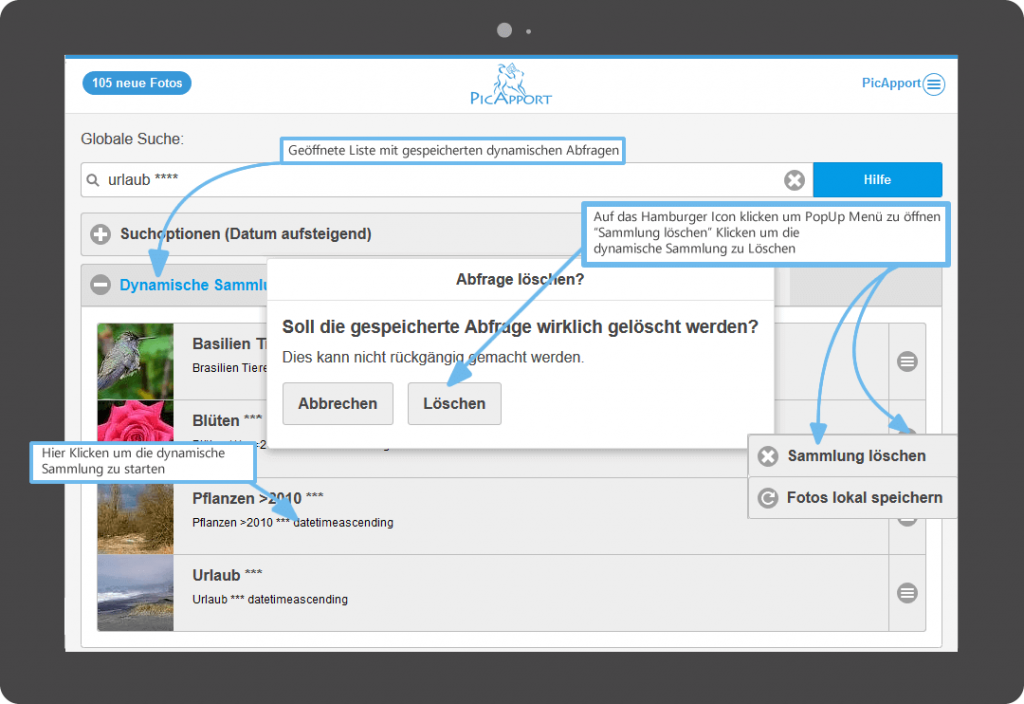Expand Suchoptionen with plus icon
The image size is (1024, 704).
coord(100,234)
